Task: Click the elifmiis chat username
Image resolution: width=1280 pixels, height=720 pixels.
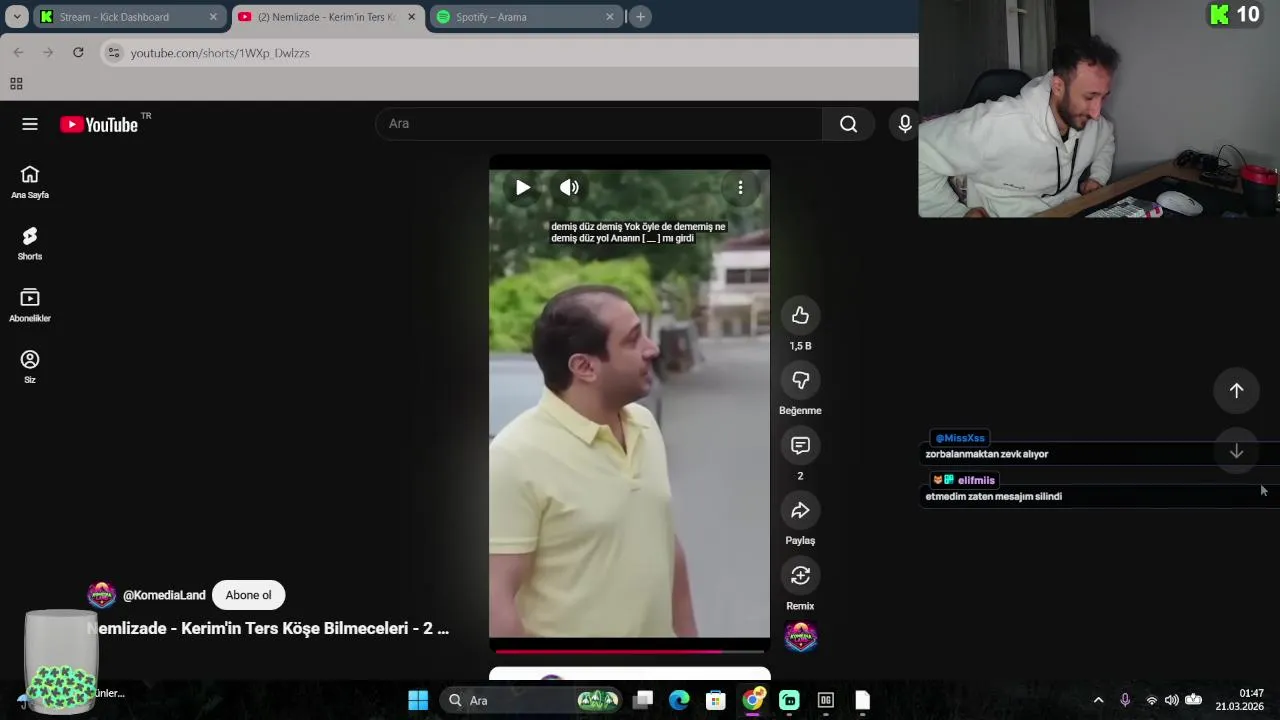Action: [x=976, y=480]
